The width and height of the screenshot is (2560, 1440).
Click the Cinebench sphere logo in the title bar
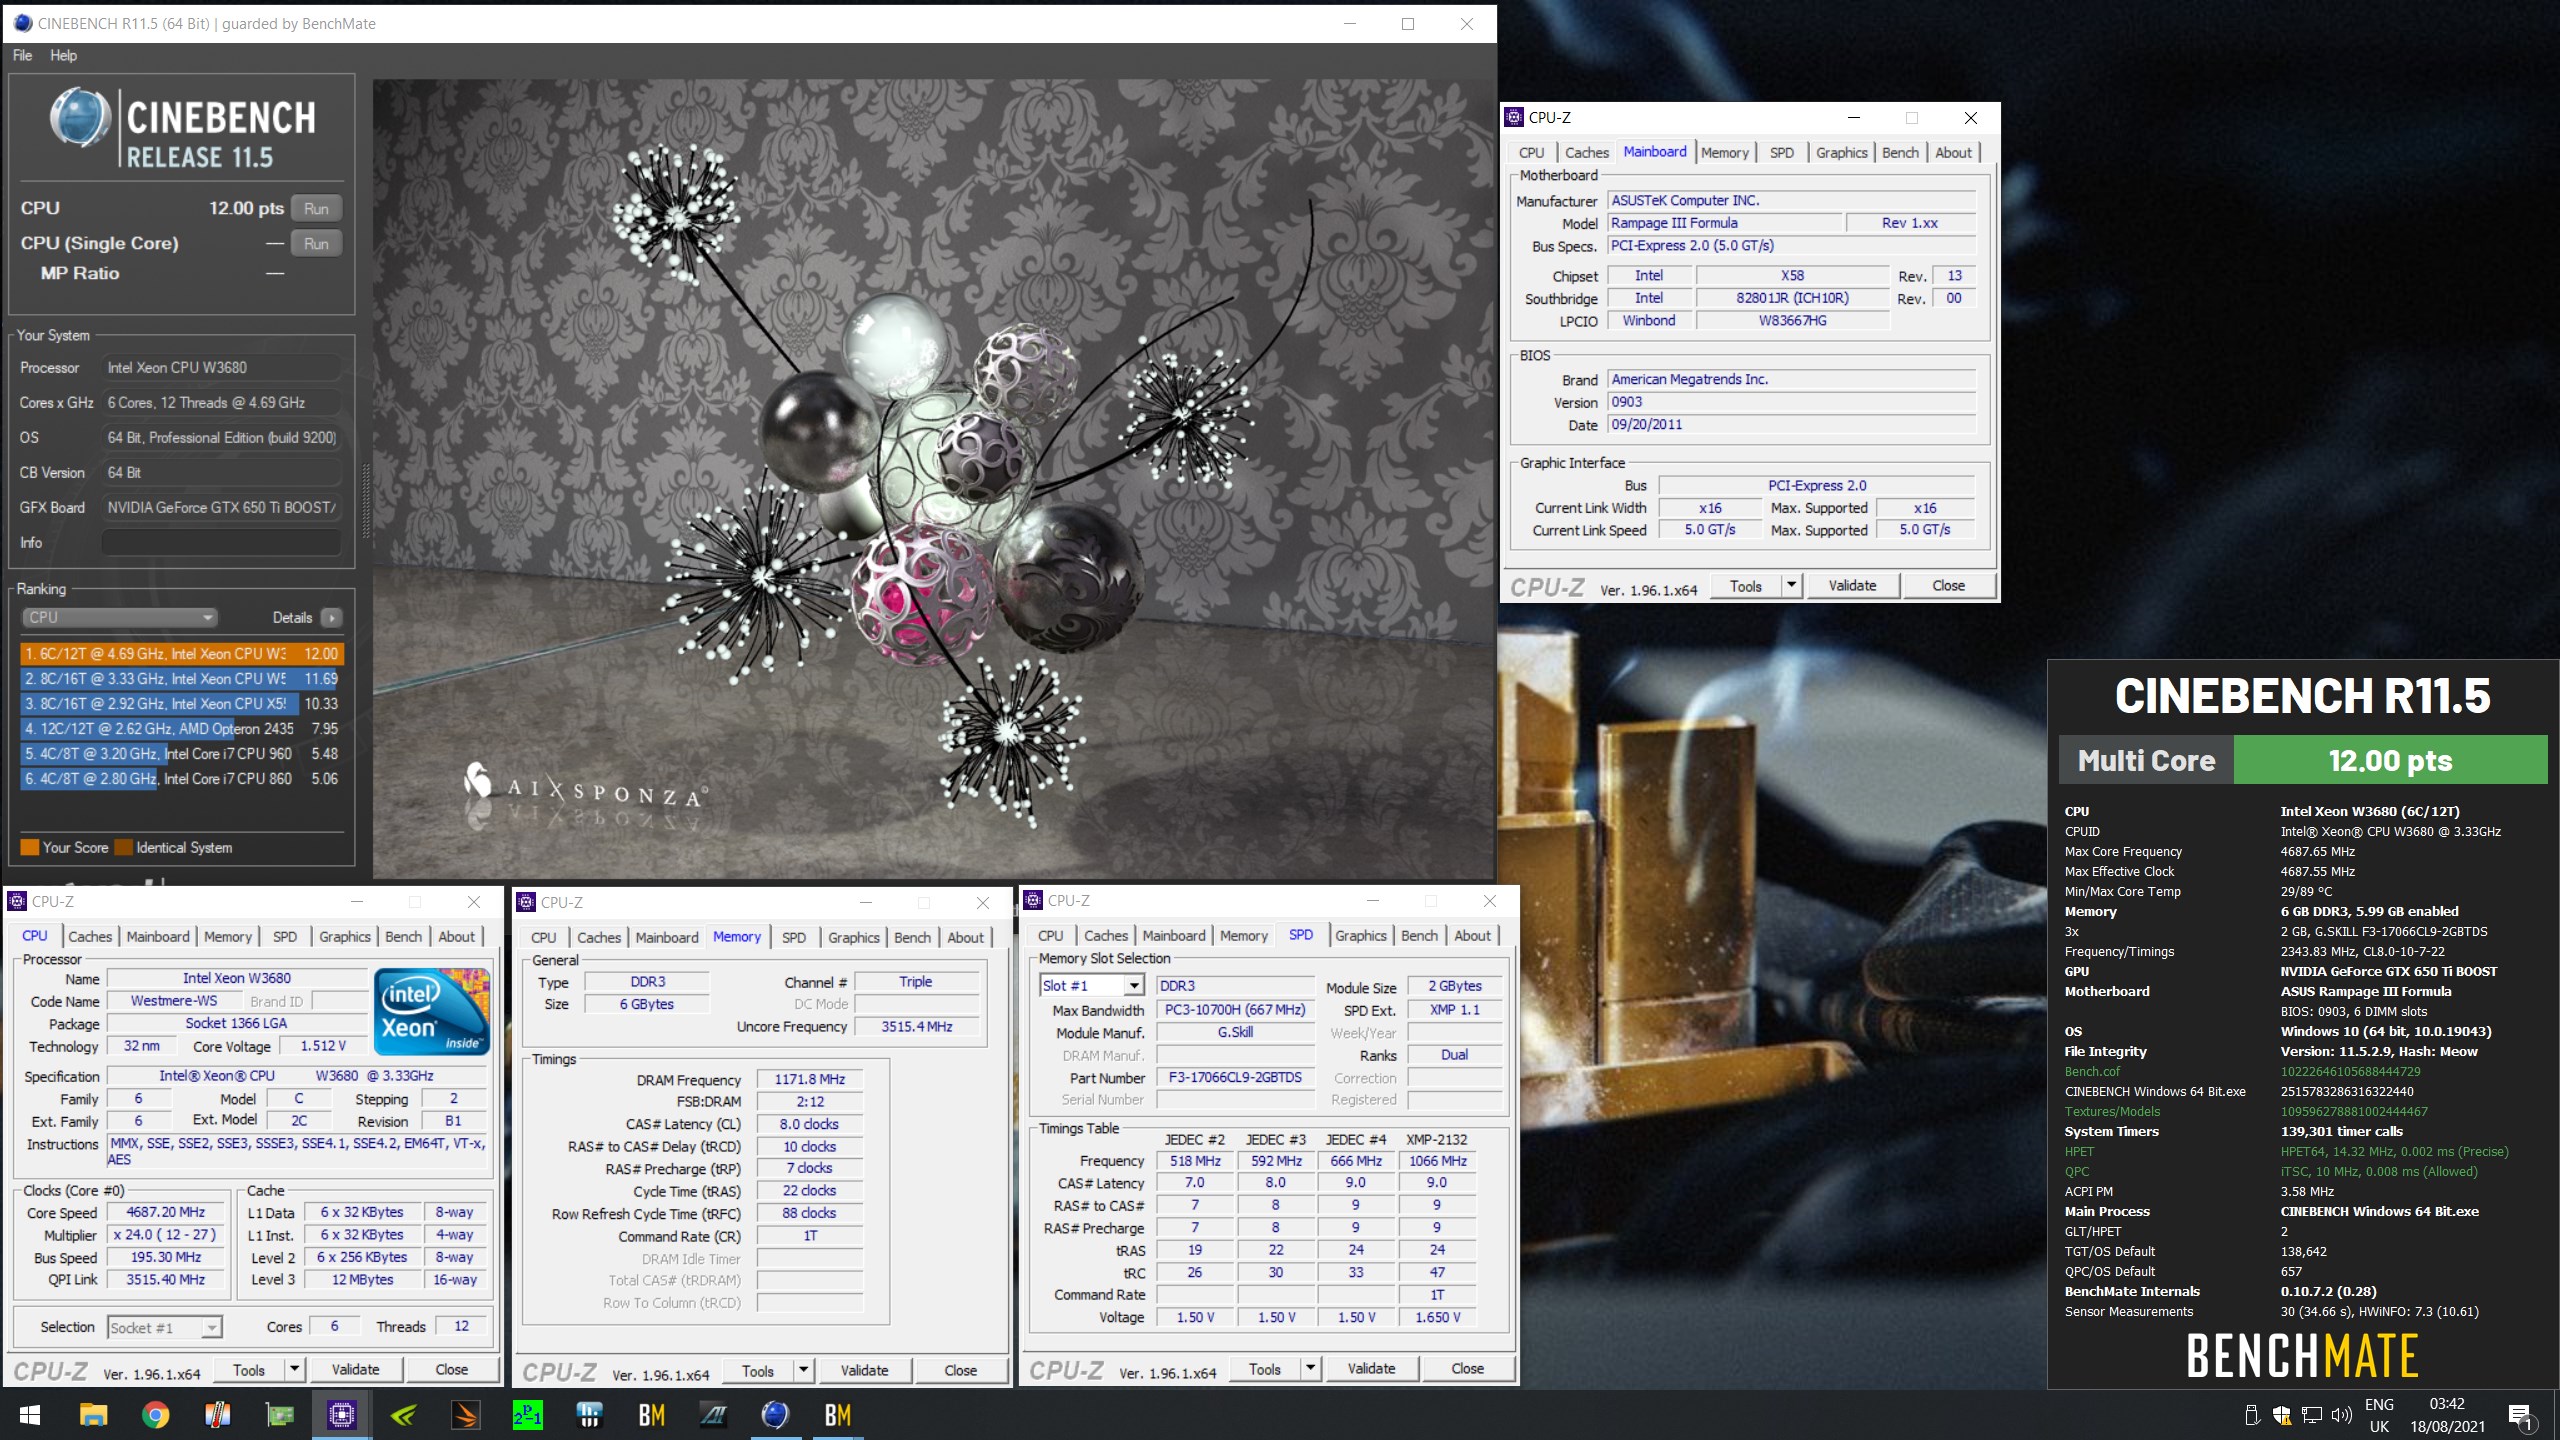(x=22, y=23)
